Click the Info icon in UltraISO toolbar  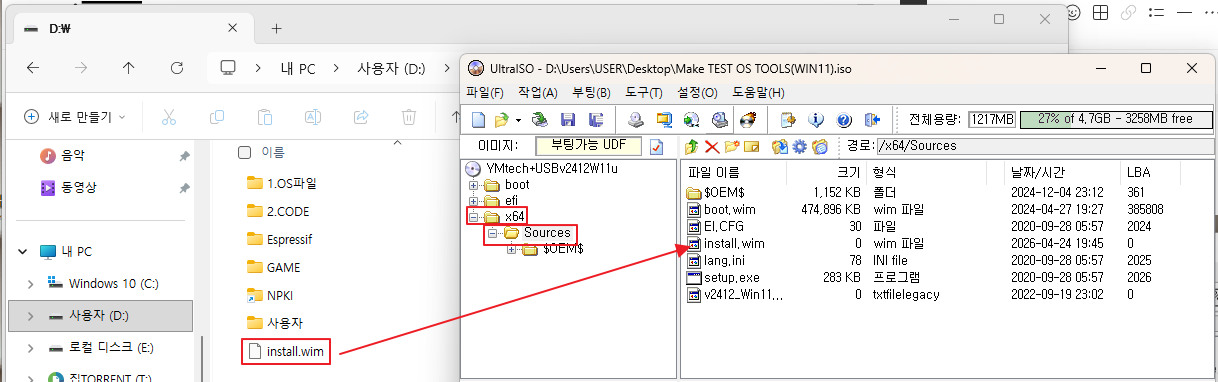point(815,120)
